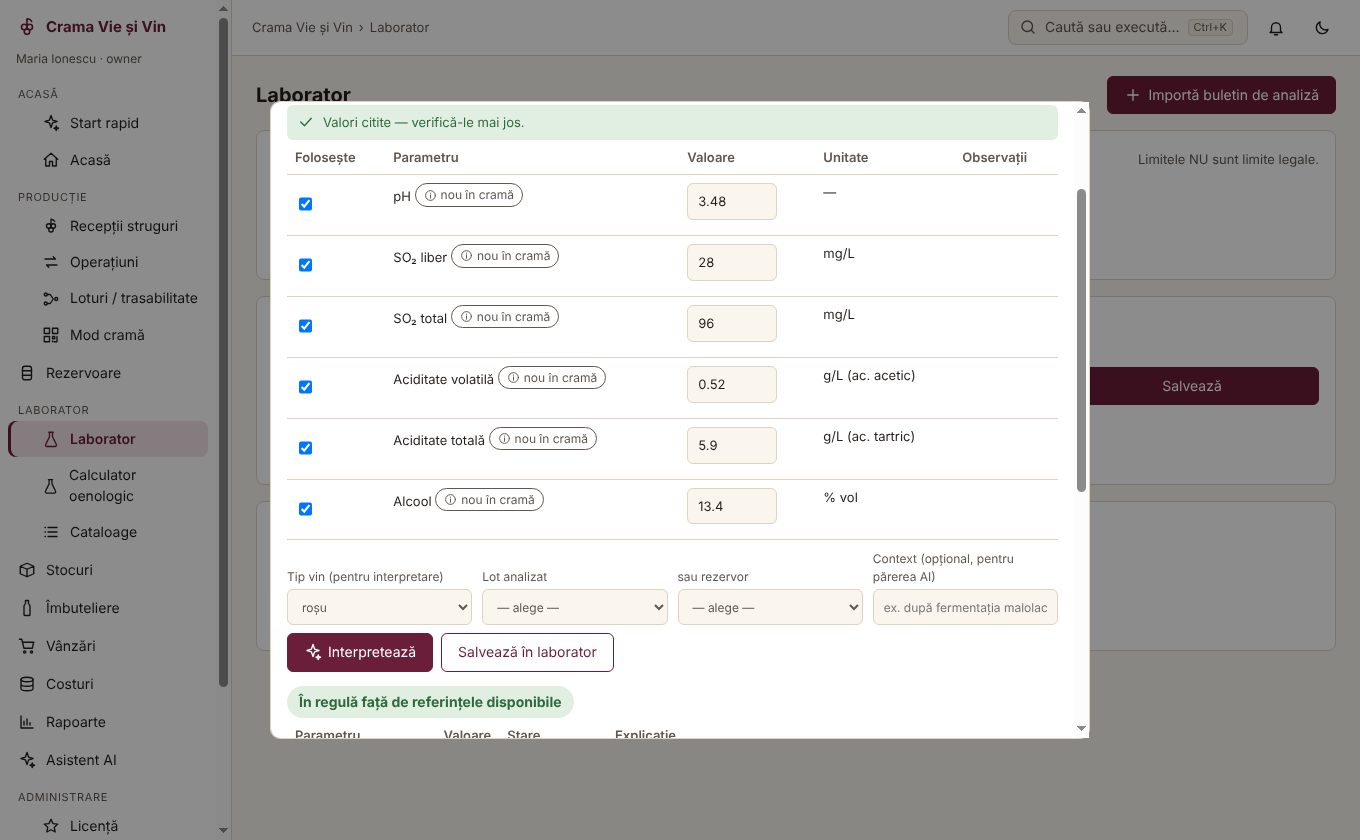
Task: Click the dialog vertical scrollbar
Action: [1081, 340]
